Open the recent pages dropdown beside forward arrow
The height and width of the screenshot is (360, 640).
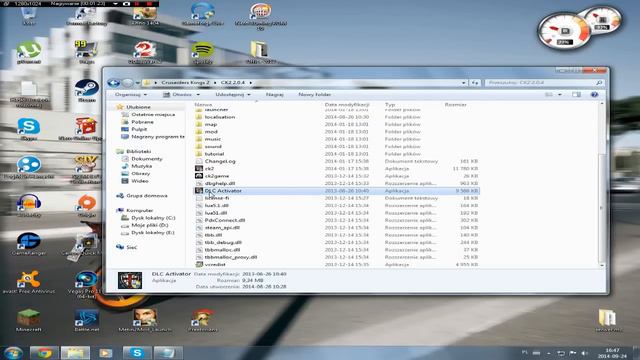(138, 83)
